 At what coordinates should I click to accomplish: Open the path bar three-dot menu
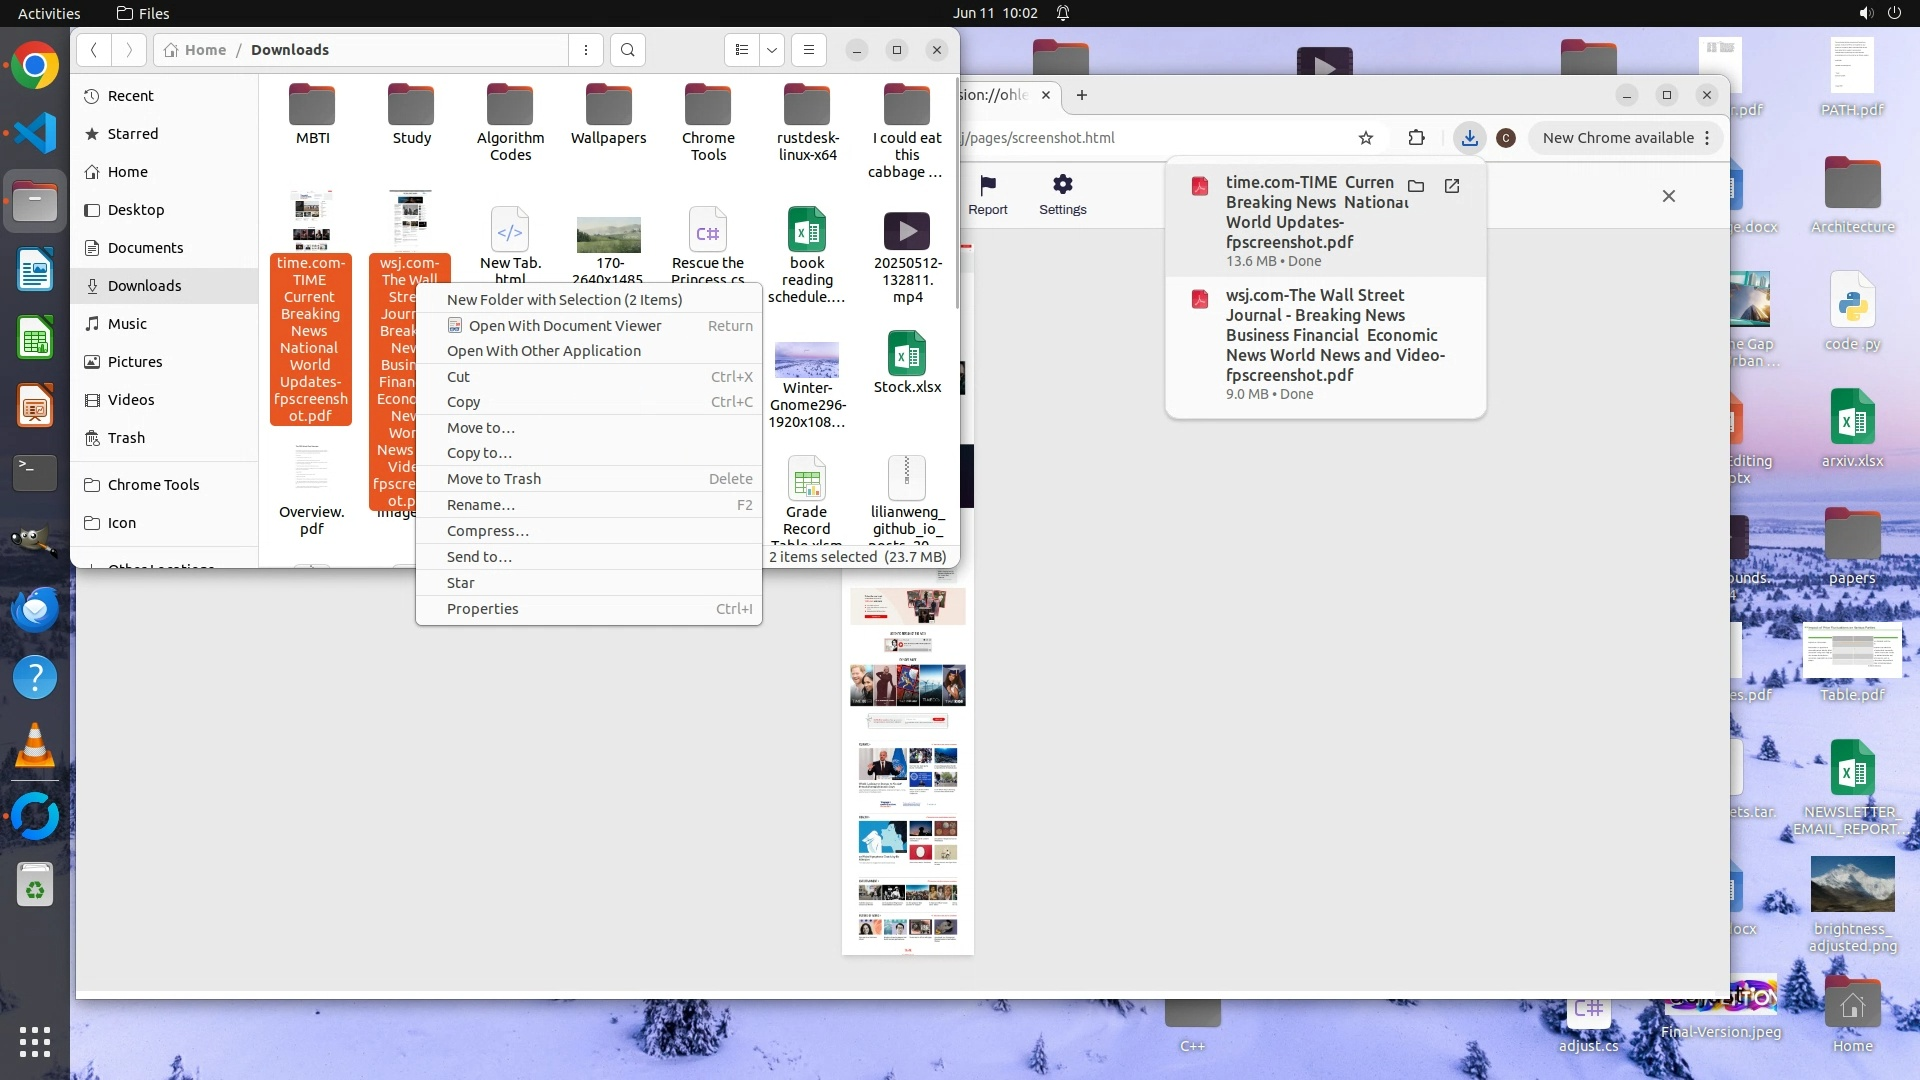[x=586, y=50]
